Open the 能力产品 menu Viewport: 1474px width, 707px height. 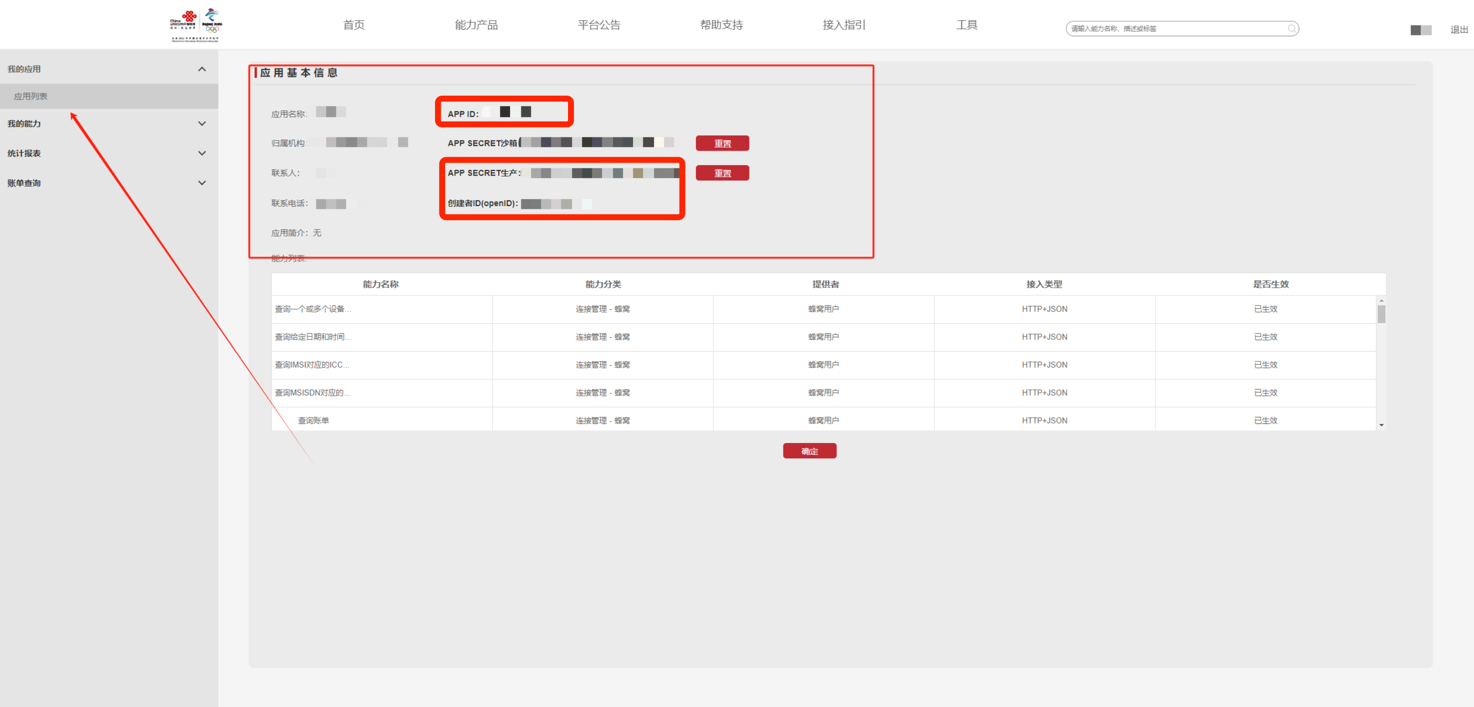476,25
